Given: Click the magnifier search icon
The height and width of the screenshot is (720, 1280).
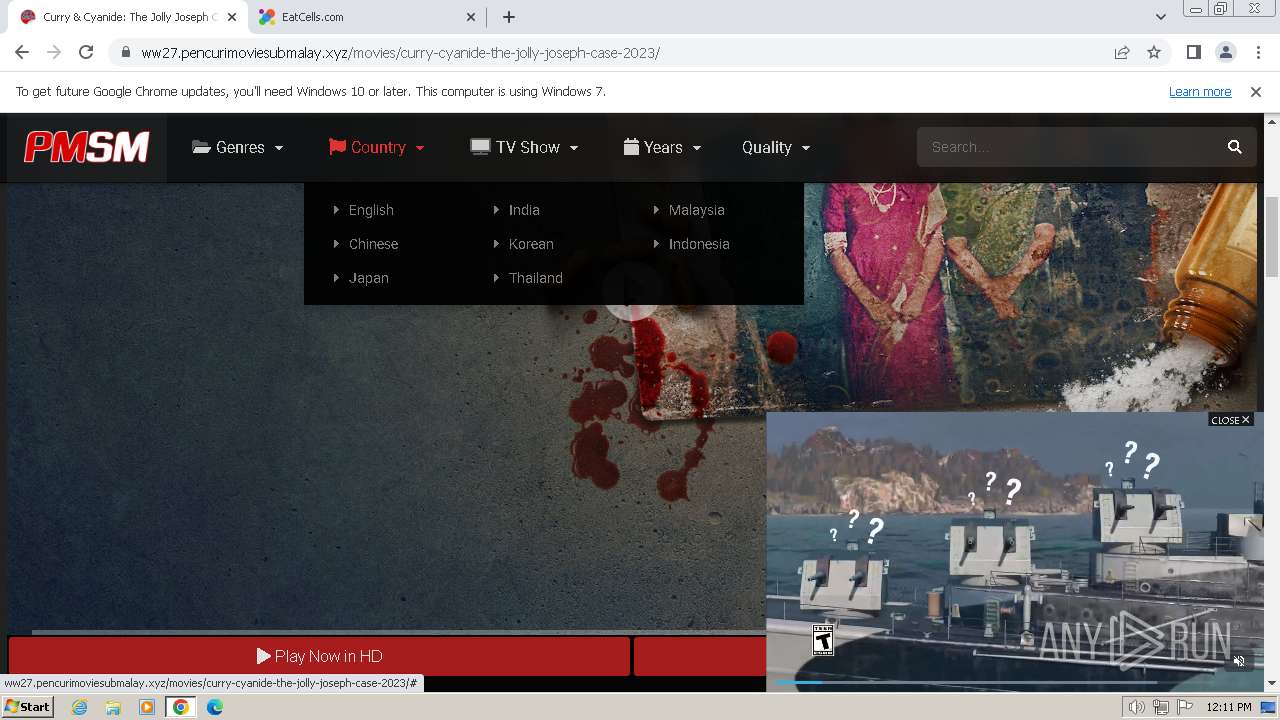Looking at the screenshot, I should coord(1235,147).
